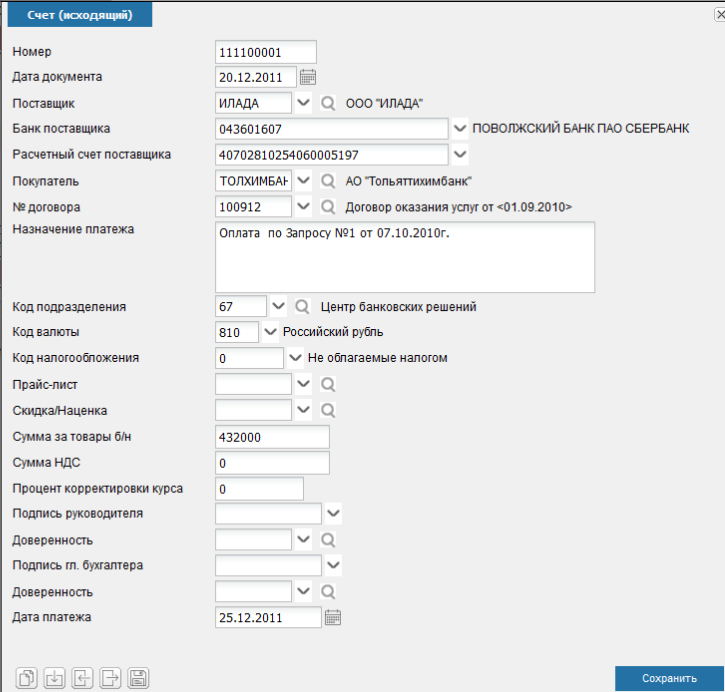This screenshot has width=725, height=692.
Task: Expand the Код валюты dropdown
Action: pyautogui.click(x=270, y=332)
